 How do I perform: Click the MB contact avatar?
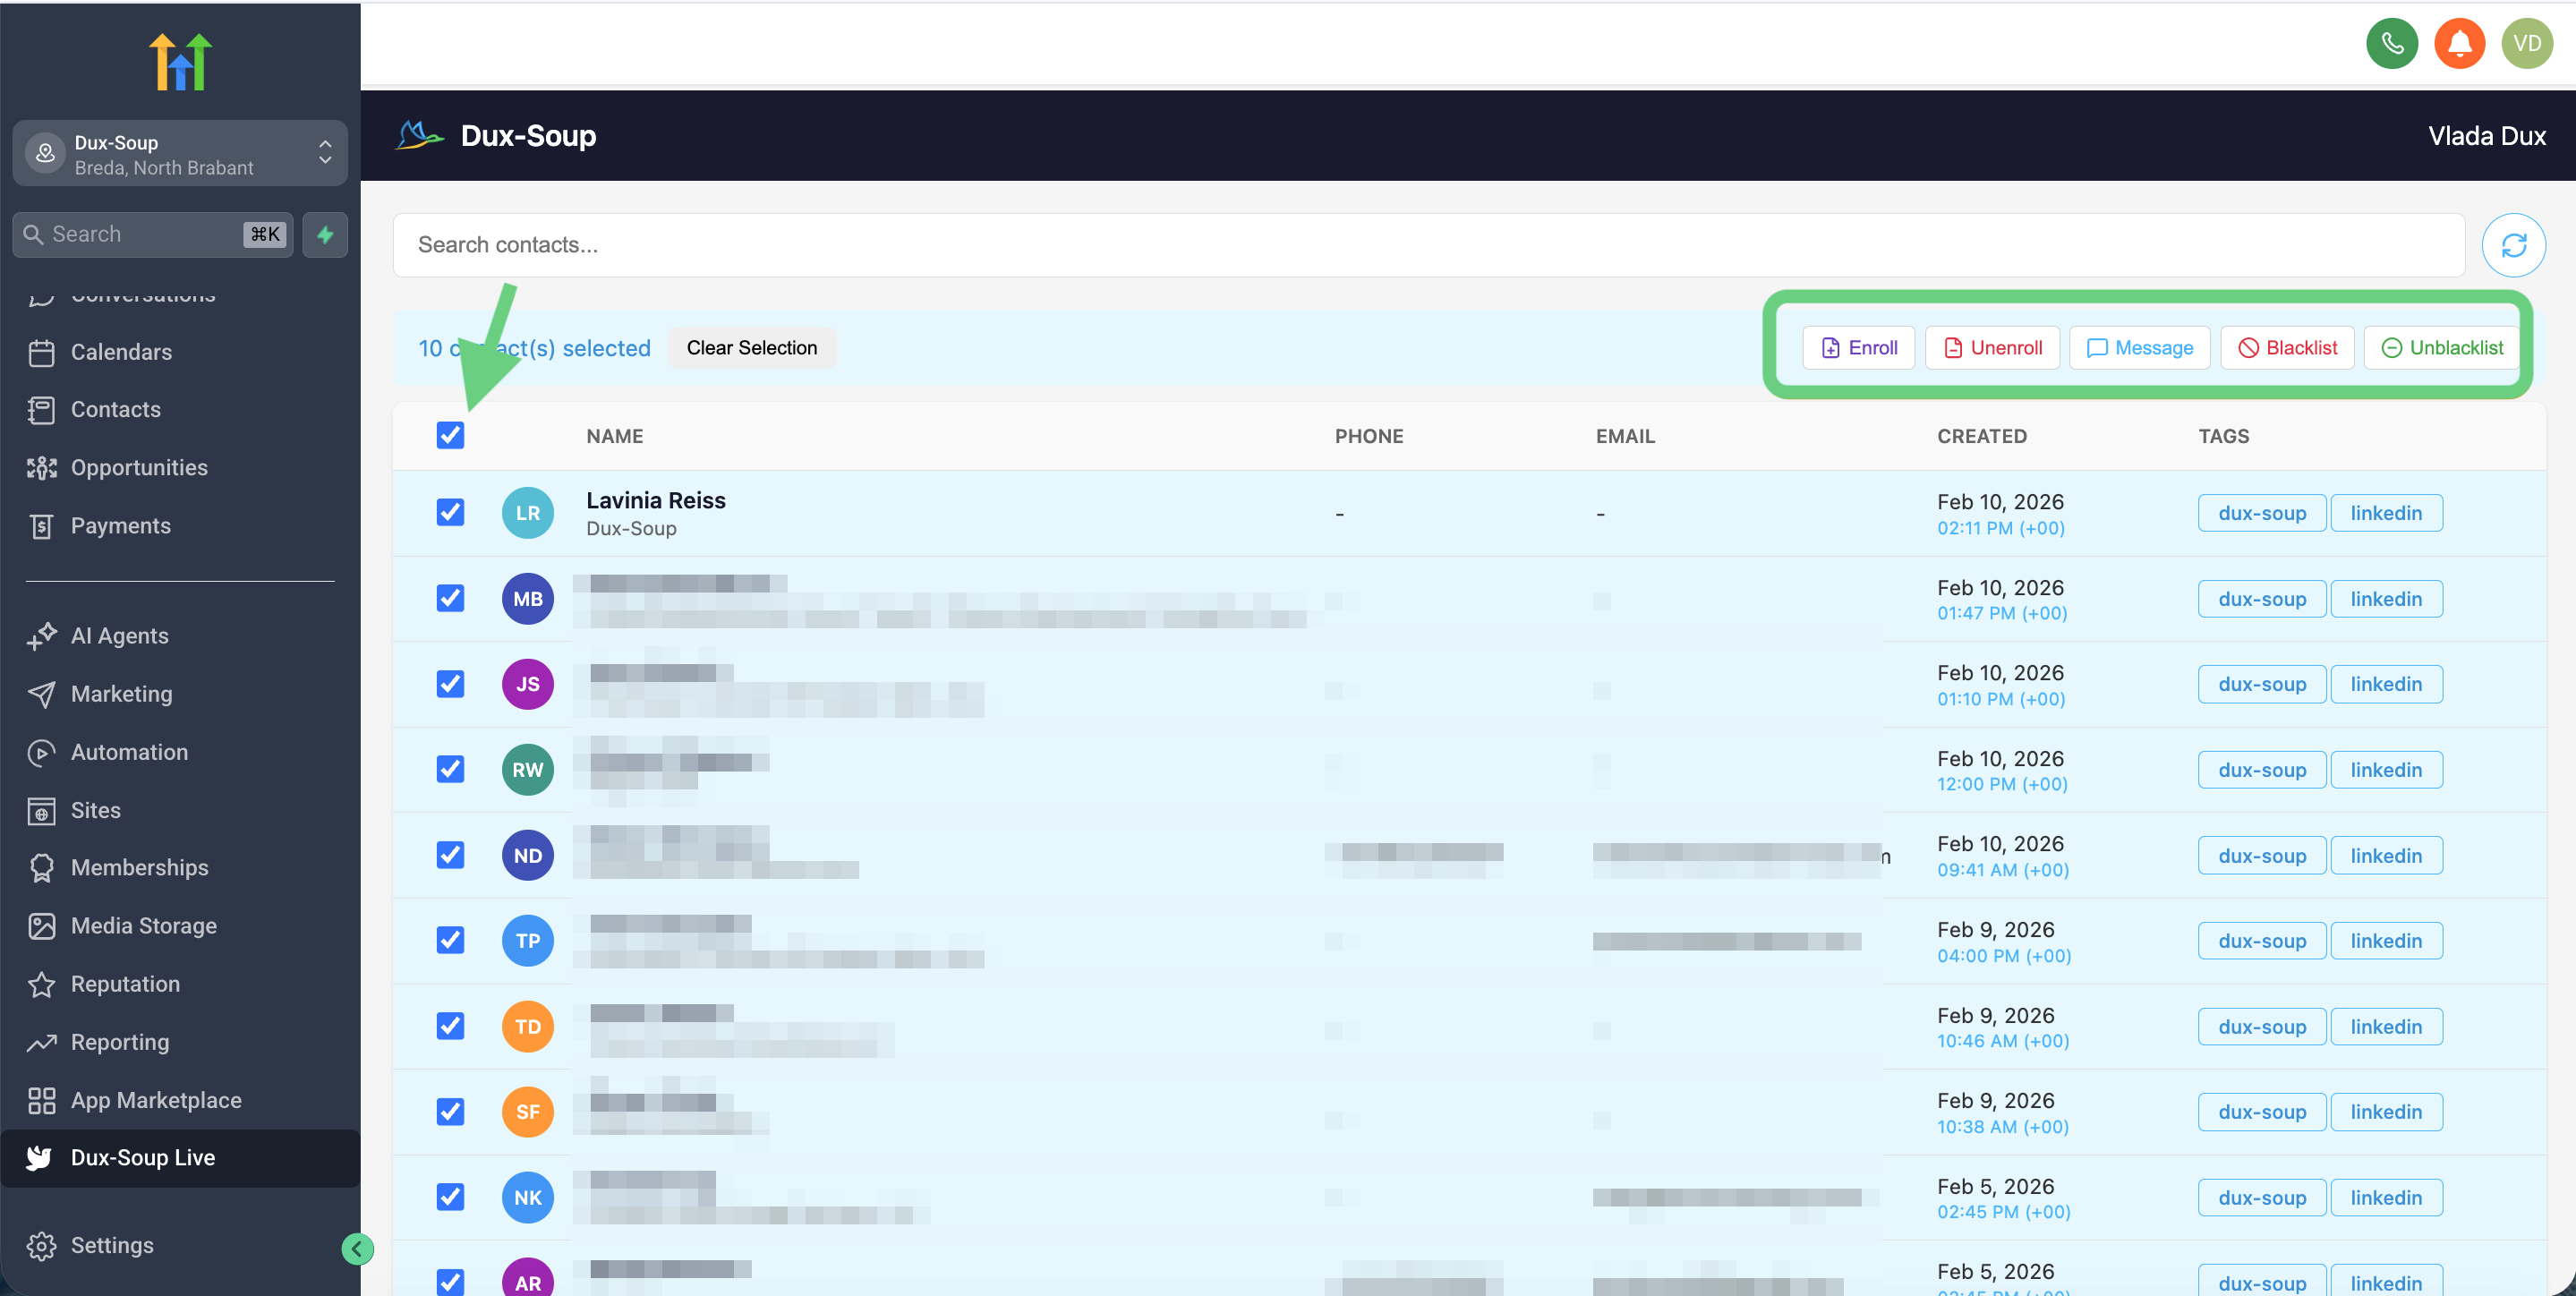[x=528, y=599]
